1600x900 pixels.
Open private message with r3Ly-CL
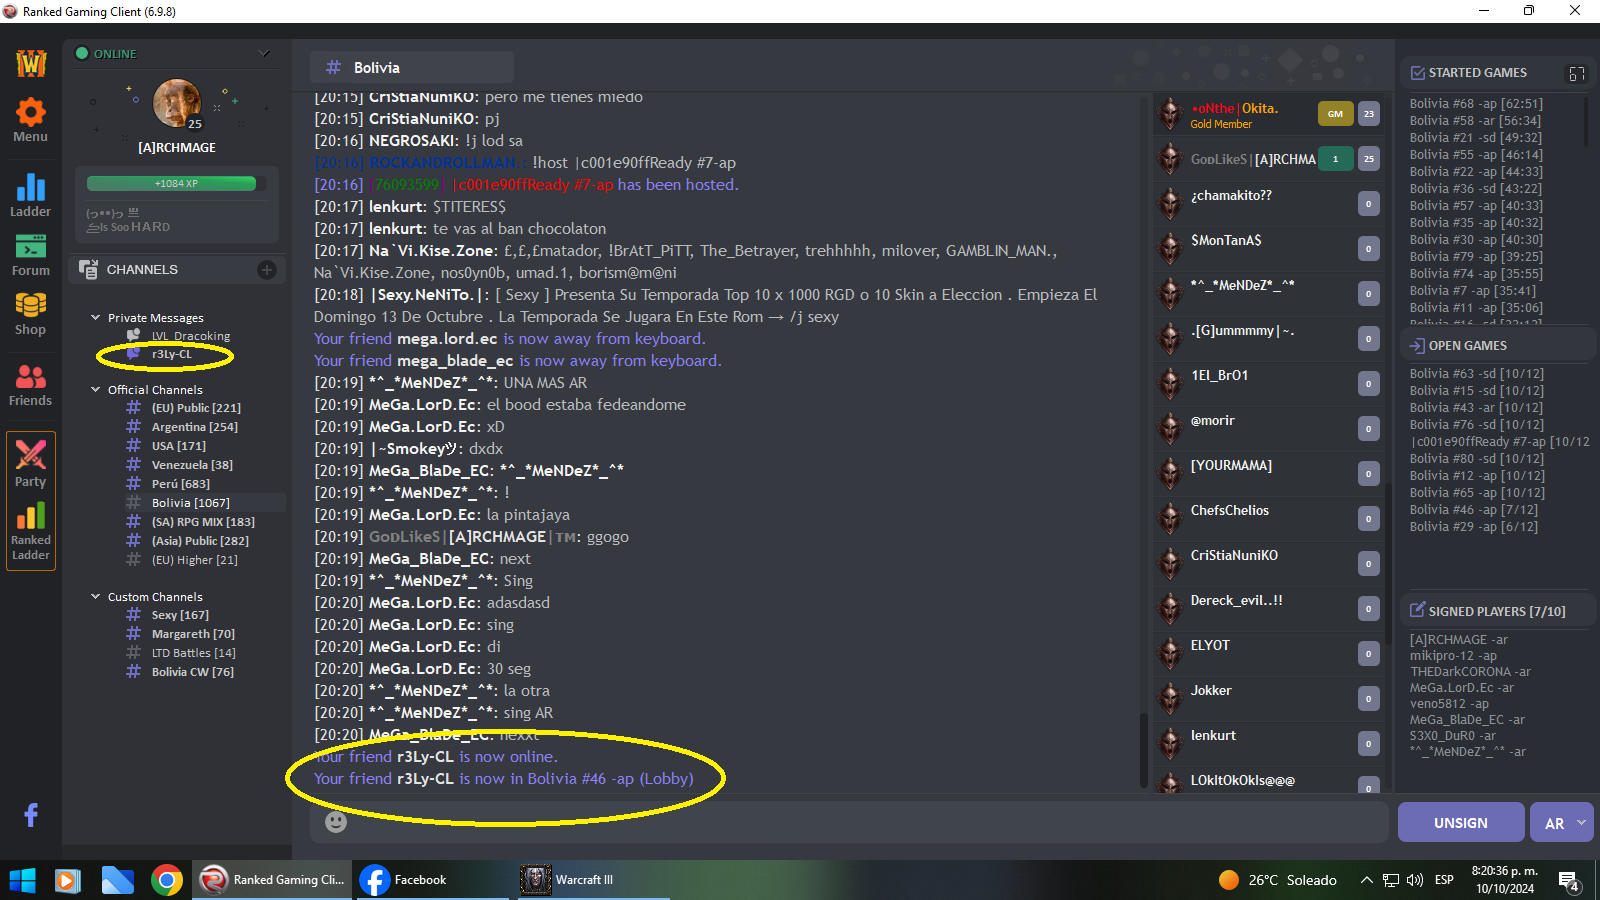(x=171, y=354)
